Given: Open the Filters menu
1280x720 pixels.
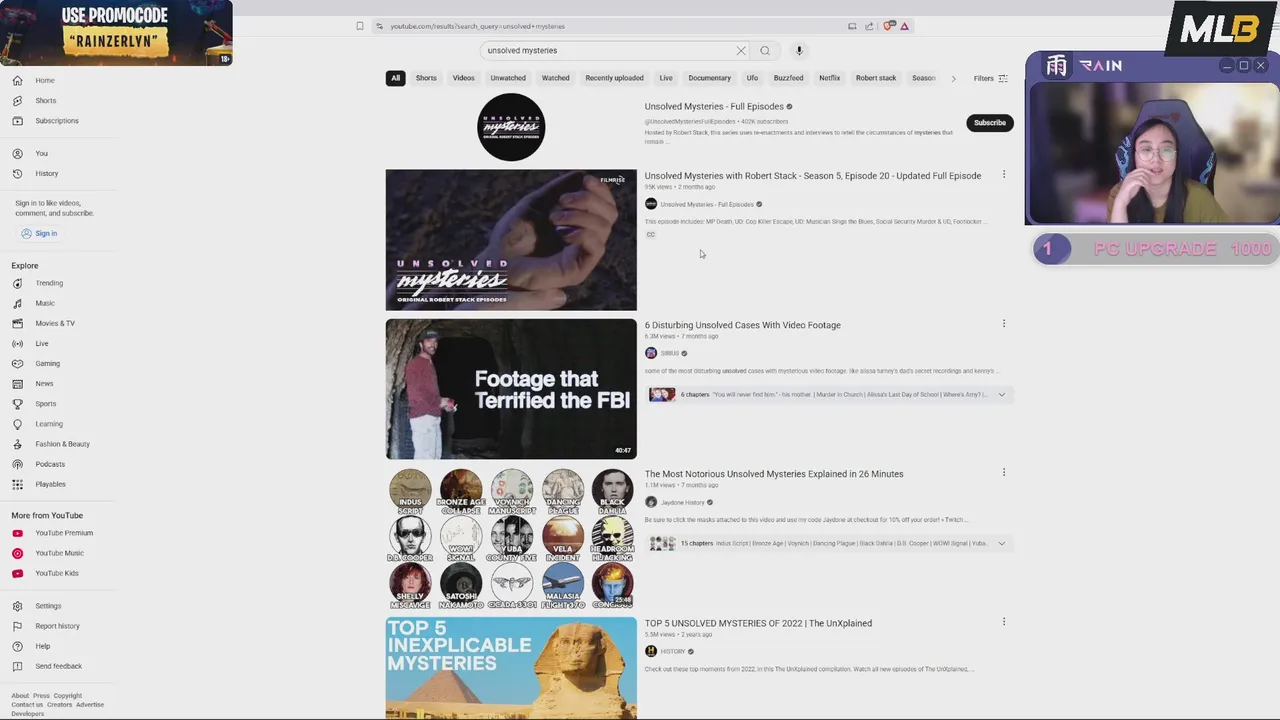Looking at the screenshot, I should click(990, 78).
